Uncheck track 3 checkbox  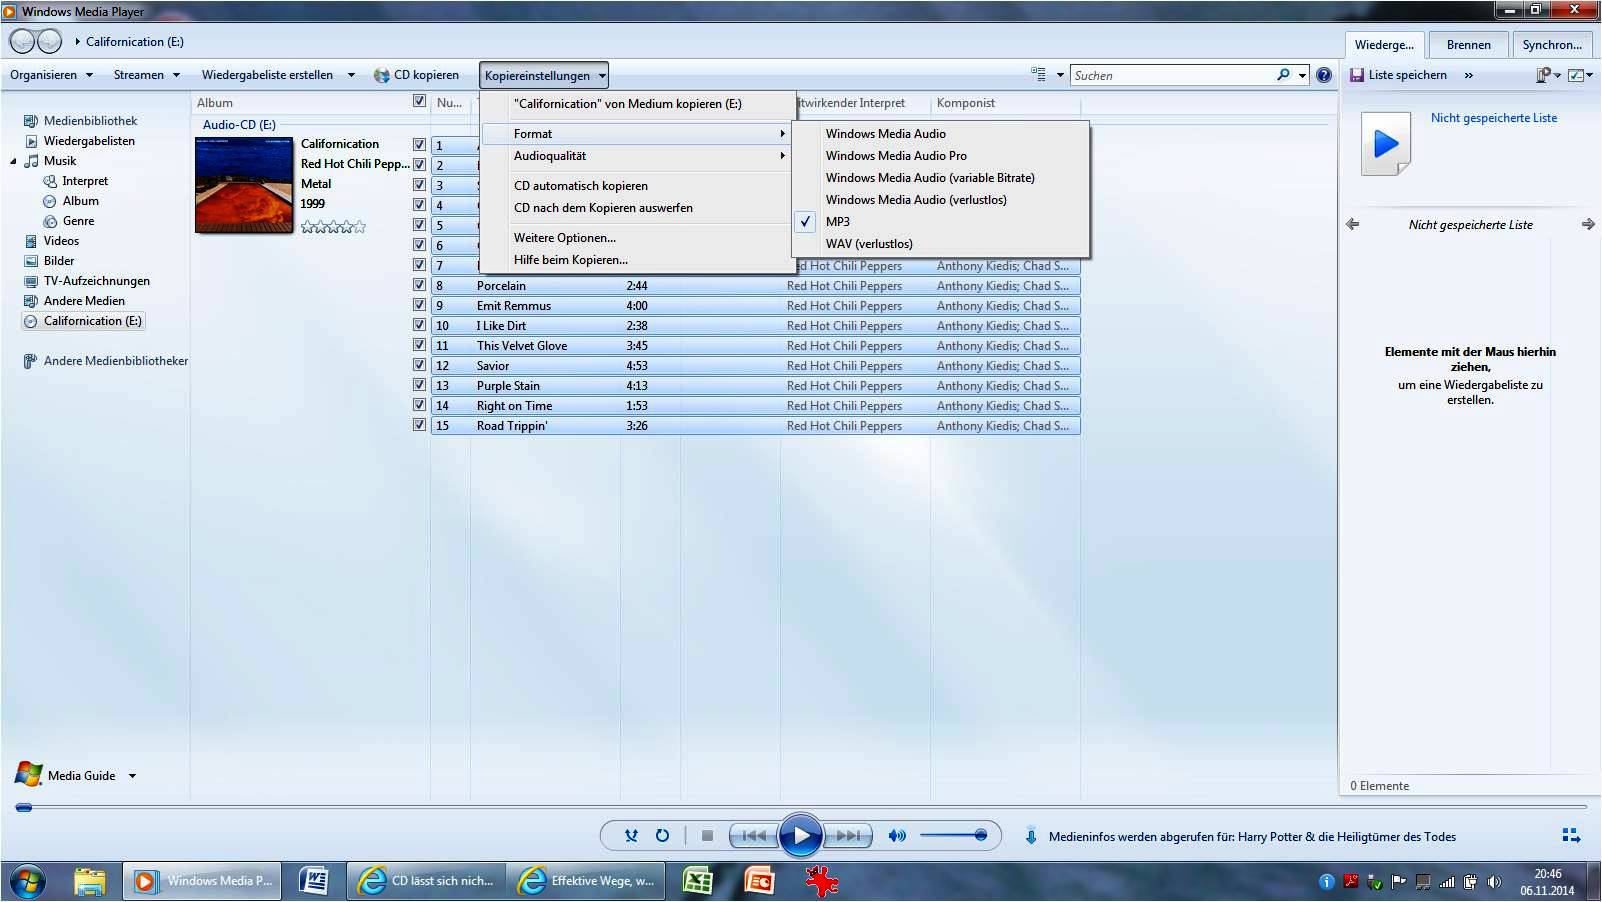pos(419,185)
